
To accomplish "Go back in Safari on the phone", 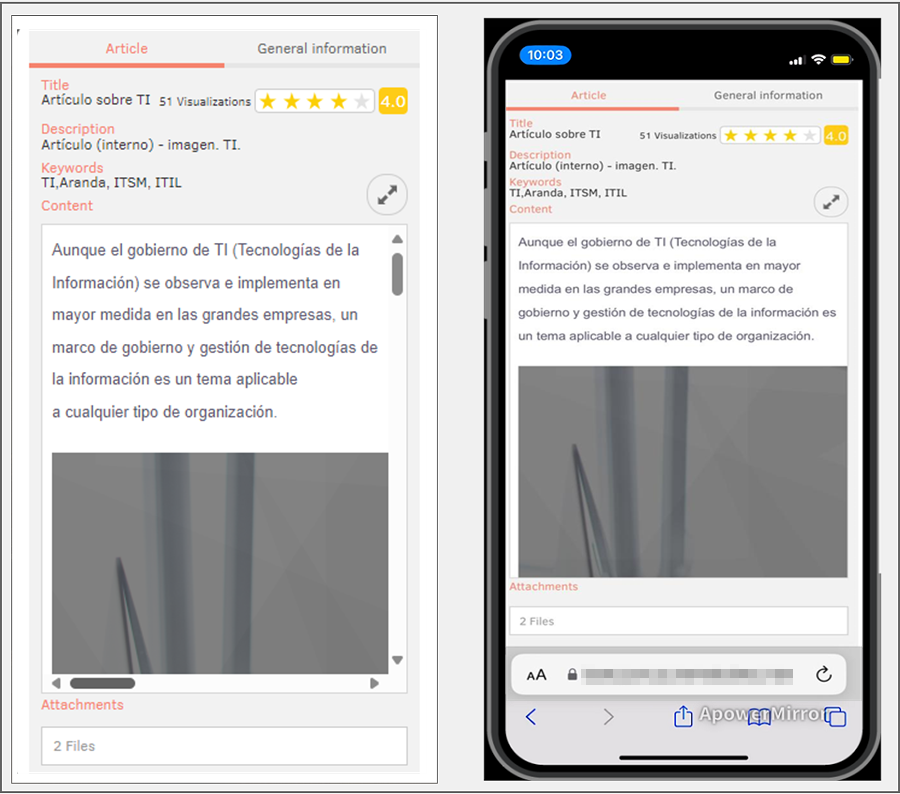I will pos(531,716).
